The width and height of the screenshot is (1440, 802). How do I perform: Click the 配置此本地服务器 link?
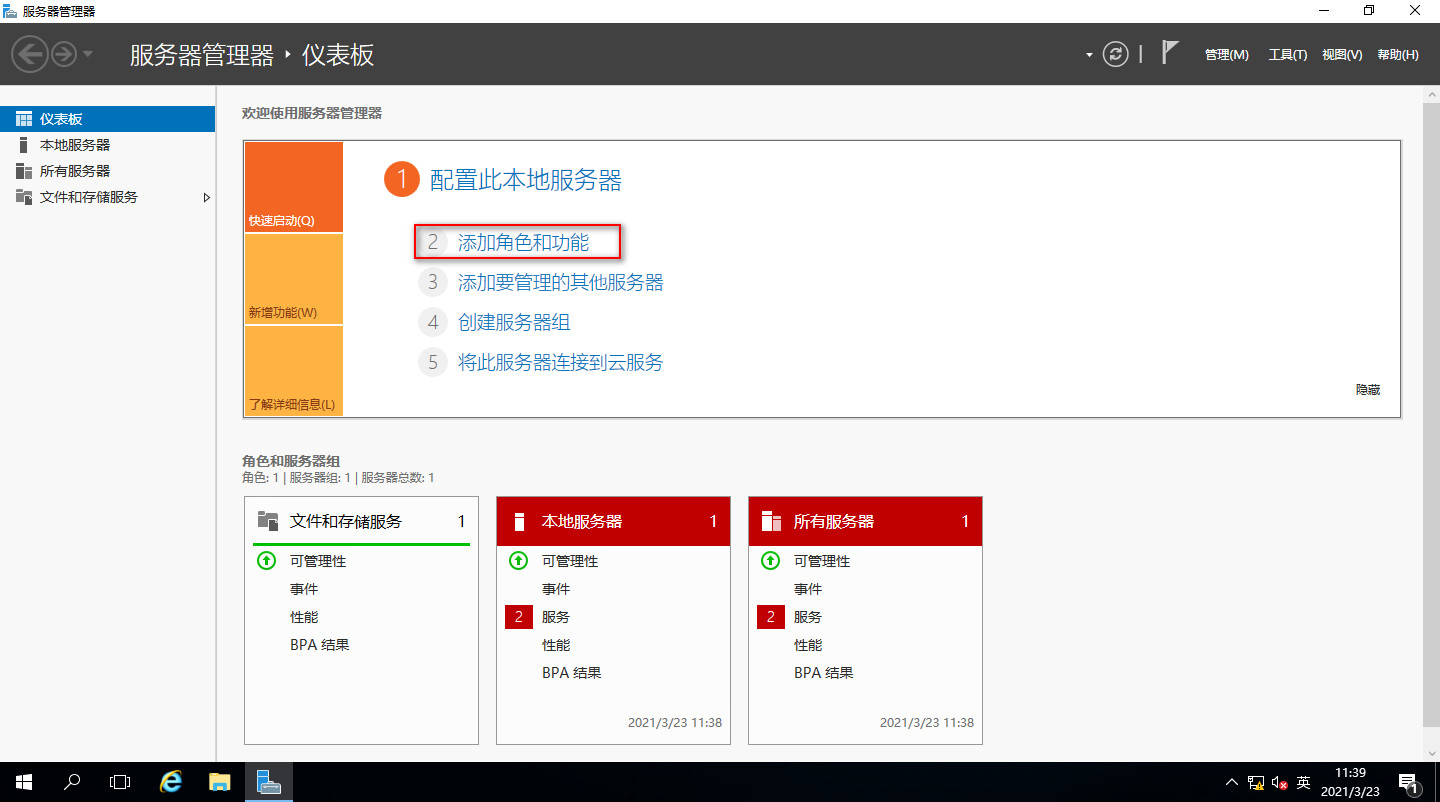525,180
